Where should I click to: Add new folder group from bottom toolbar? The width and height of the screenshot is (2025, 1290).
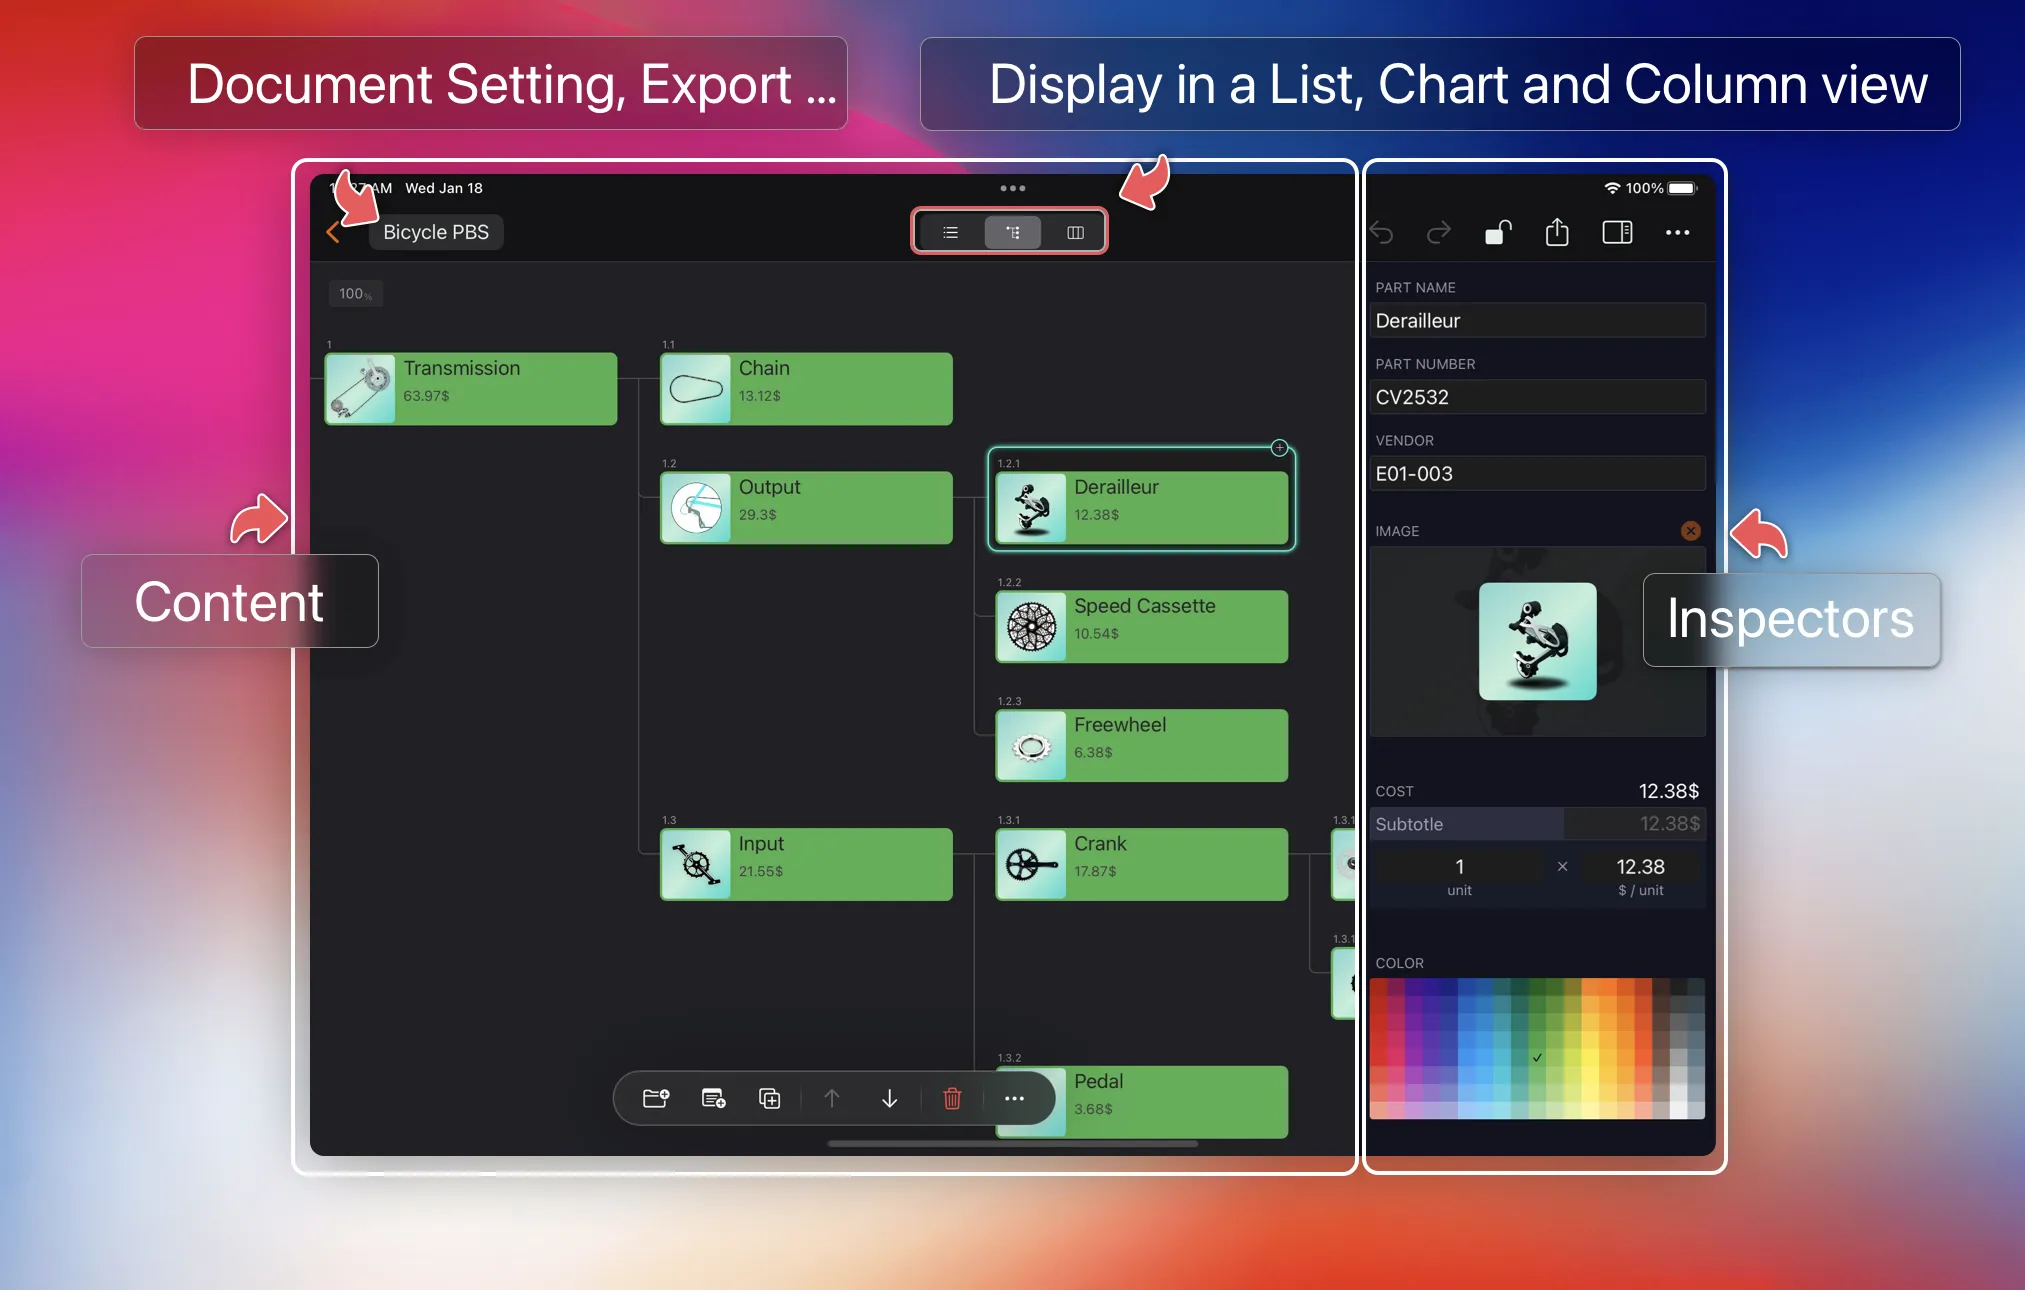pyautogui.click(x=656, y=1098)
